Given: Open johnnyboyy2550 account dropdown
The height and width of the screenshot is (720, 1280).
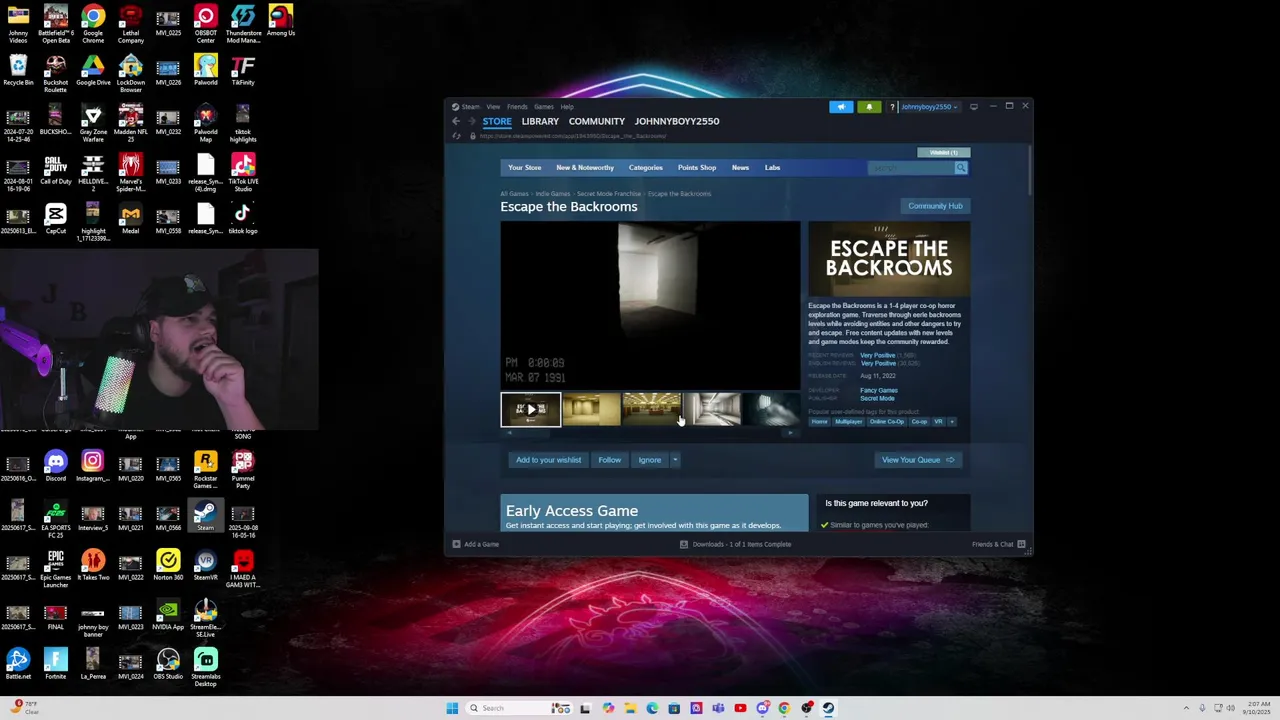Looking at the screenshot, I should coord(929,107).
